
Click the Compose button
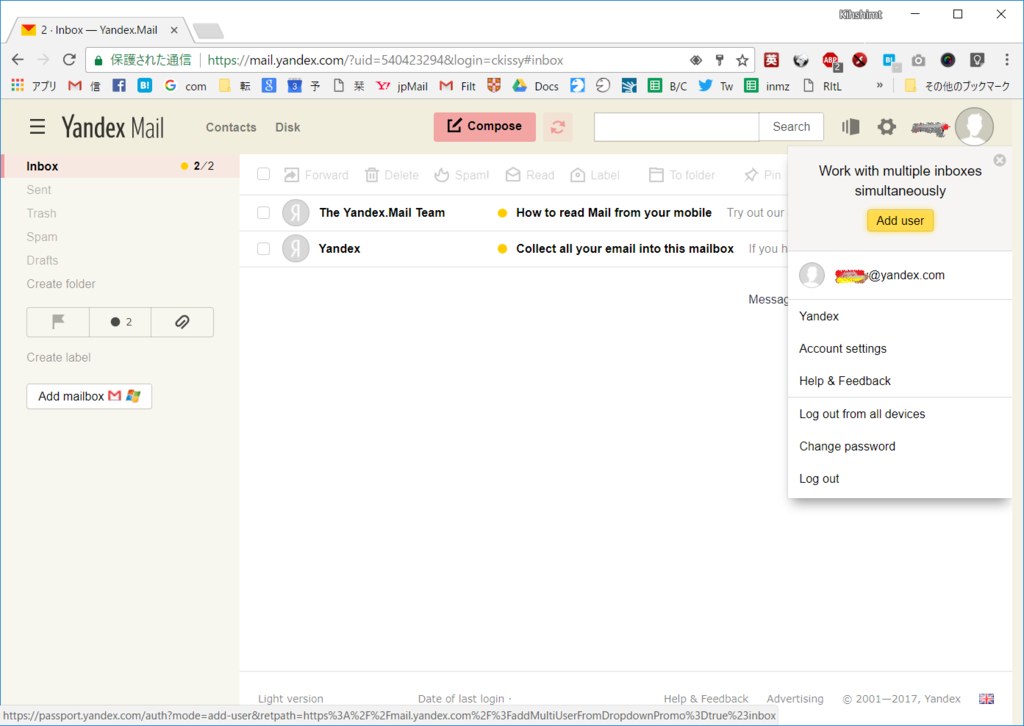pos(485,126)
